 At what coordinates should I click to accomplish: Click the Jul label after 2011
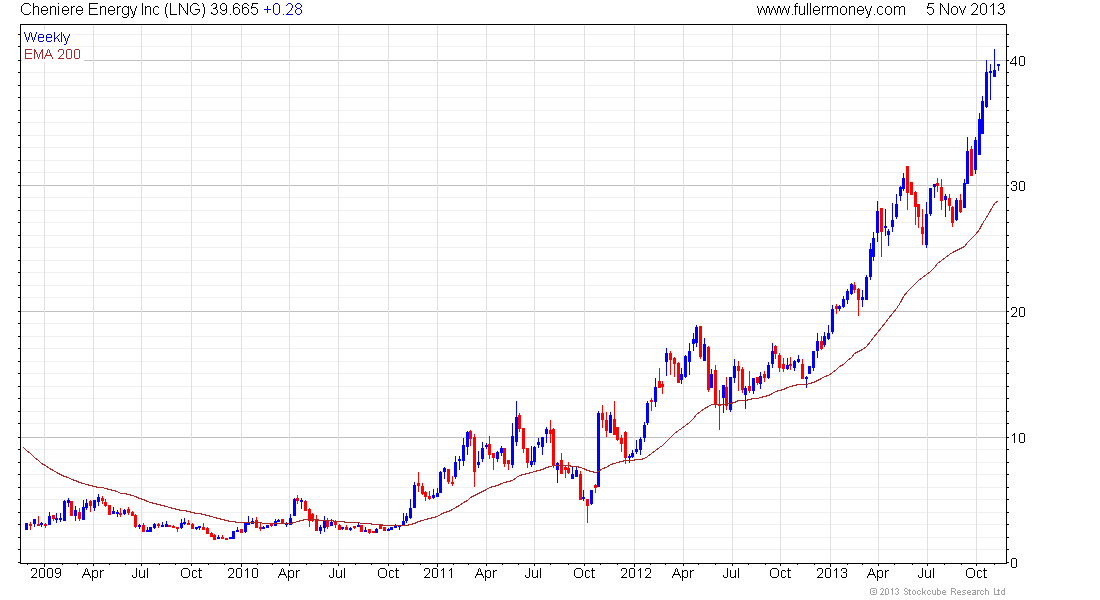coord(533,573)
